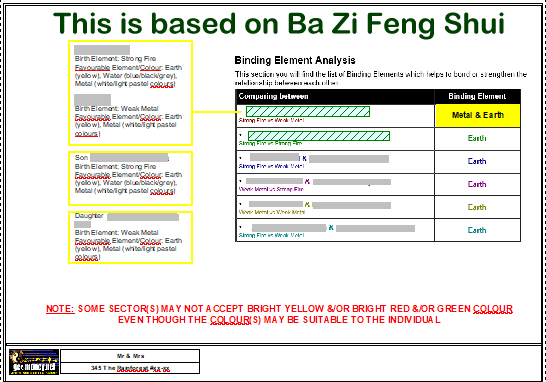546x382 pixels.
Task: Select the yellow Metal & Earth cell
Action: (477, 115)
